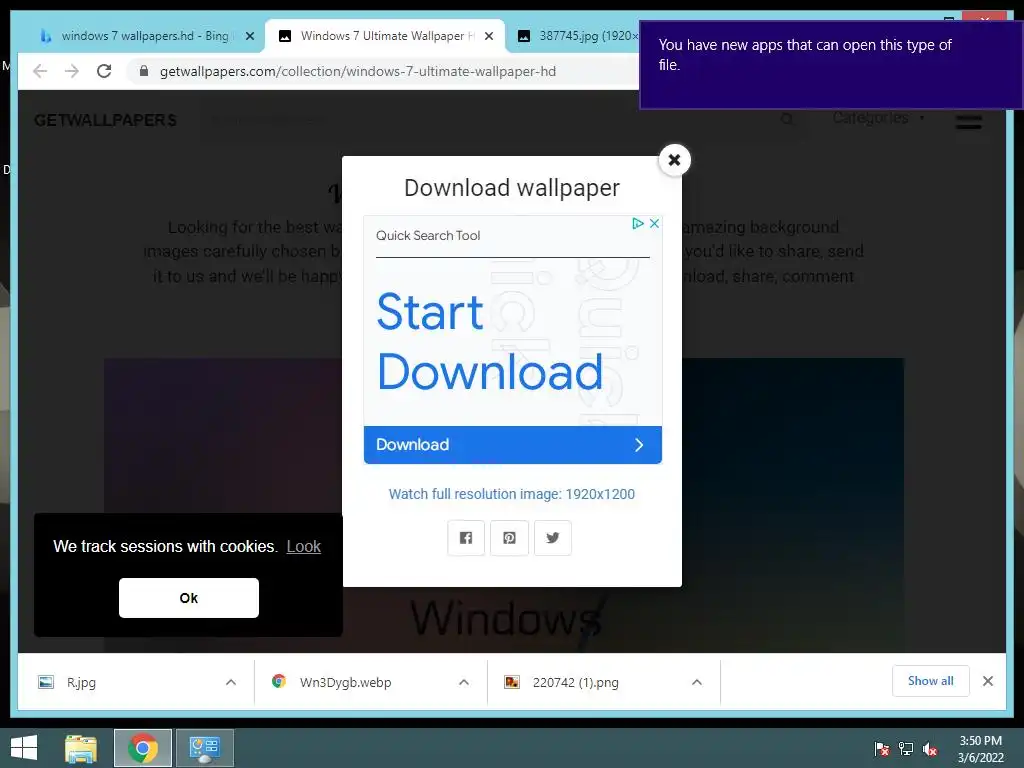Expand R.jpg download options
The width and height of the screenshot is (1024, 768).
[x=231, y=682]
